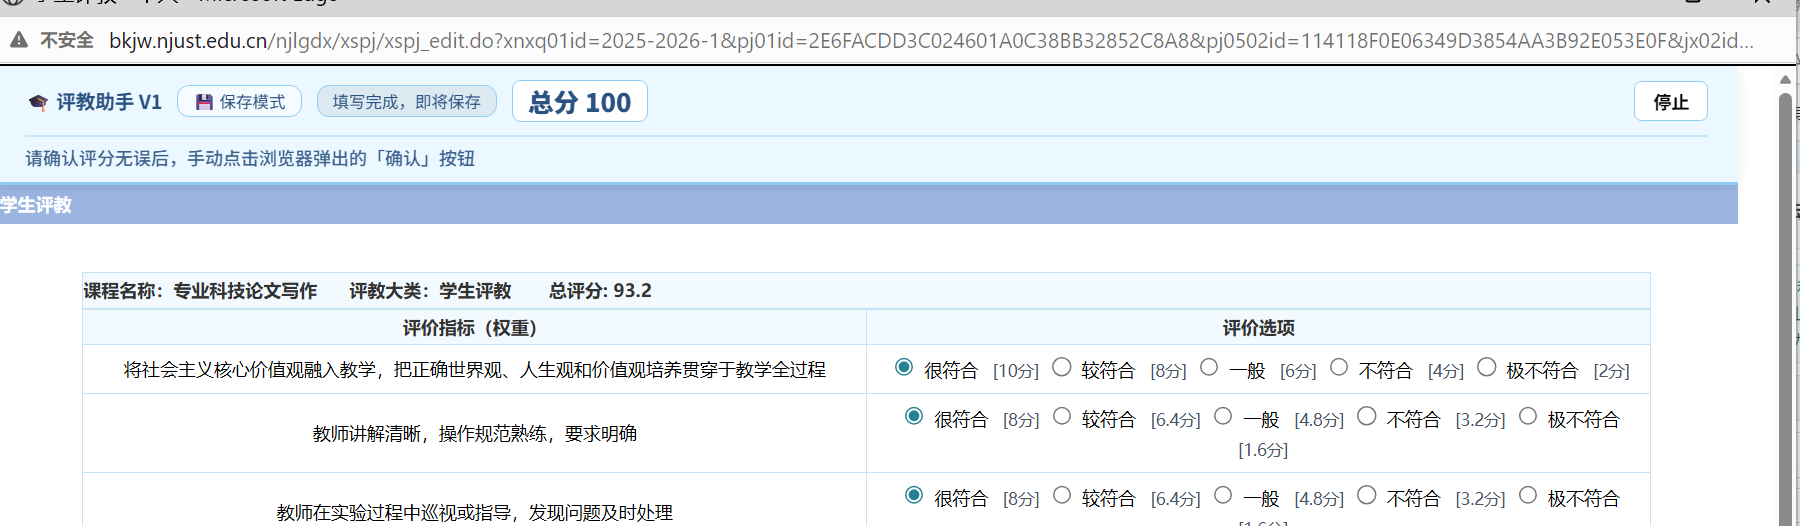Viewport: 1800px width, 526px height.
Task: Click the 不安全 security warning icon
Action: tap(19, 40)
